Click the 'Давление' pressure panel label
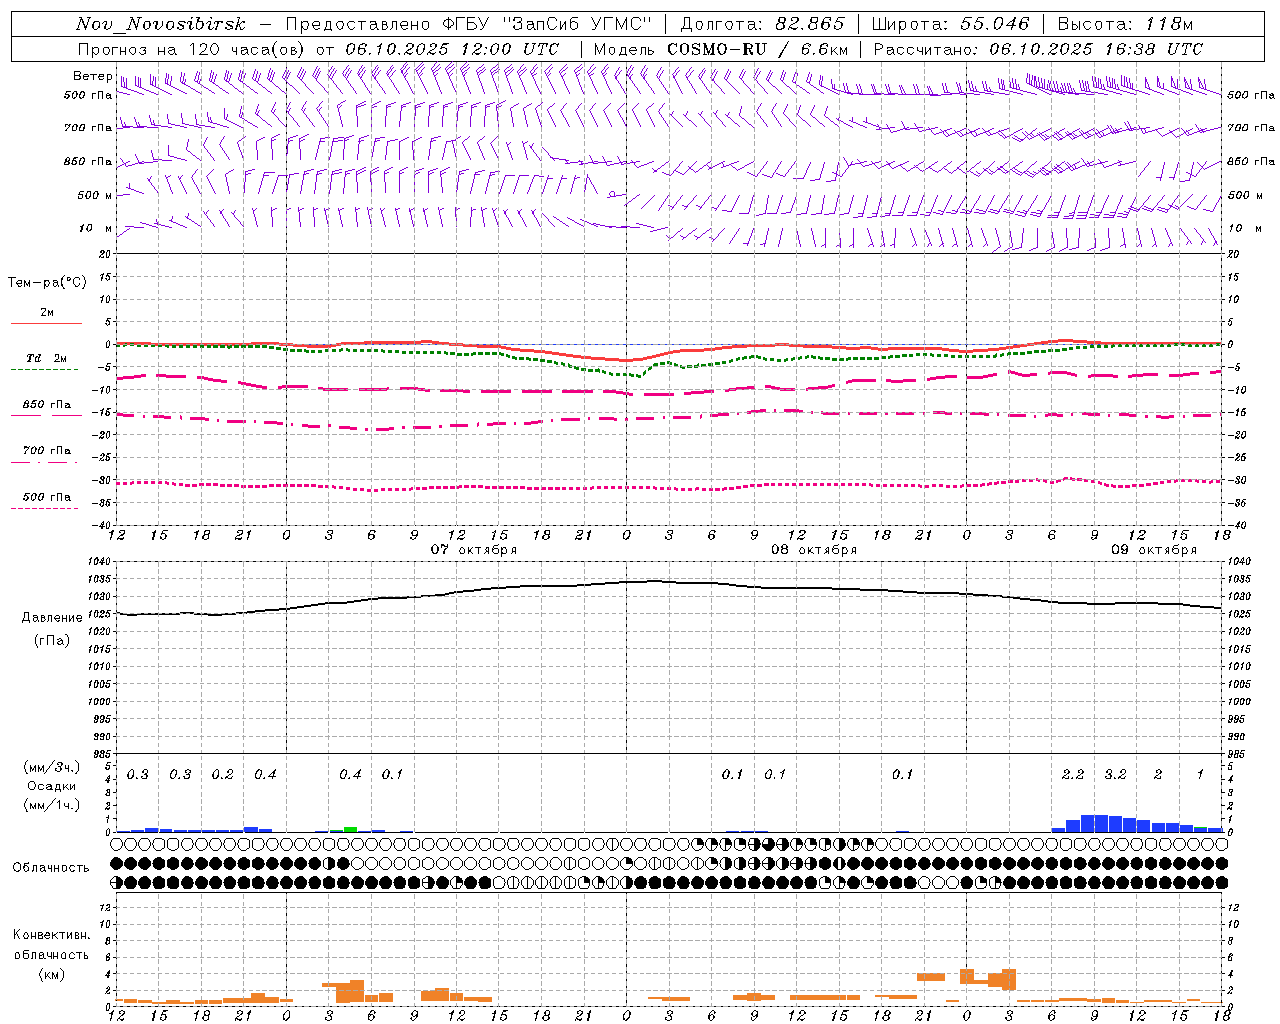 tap(52, 618)
